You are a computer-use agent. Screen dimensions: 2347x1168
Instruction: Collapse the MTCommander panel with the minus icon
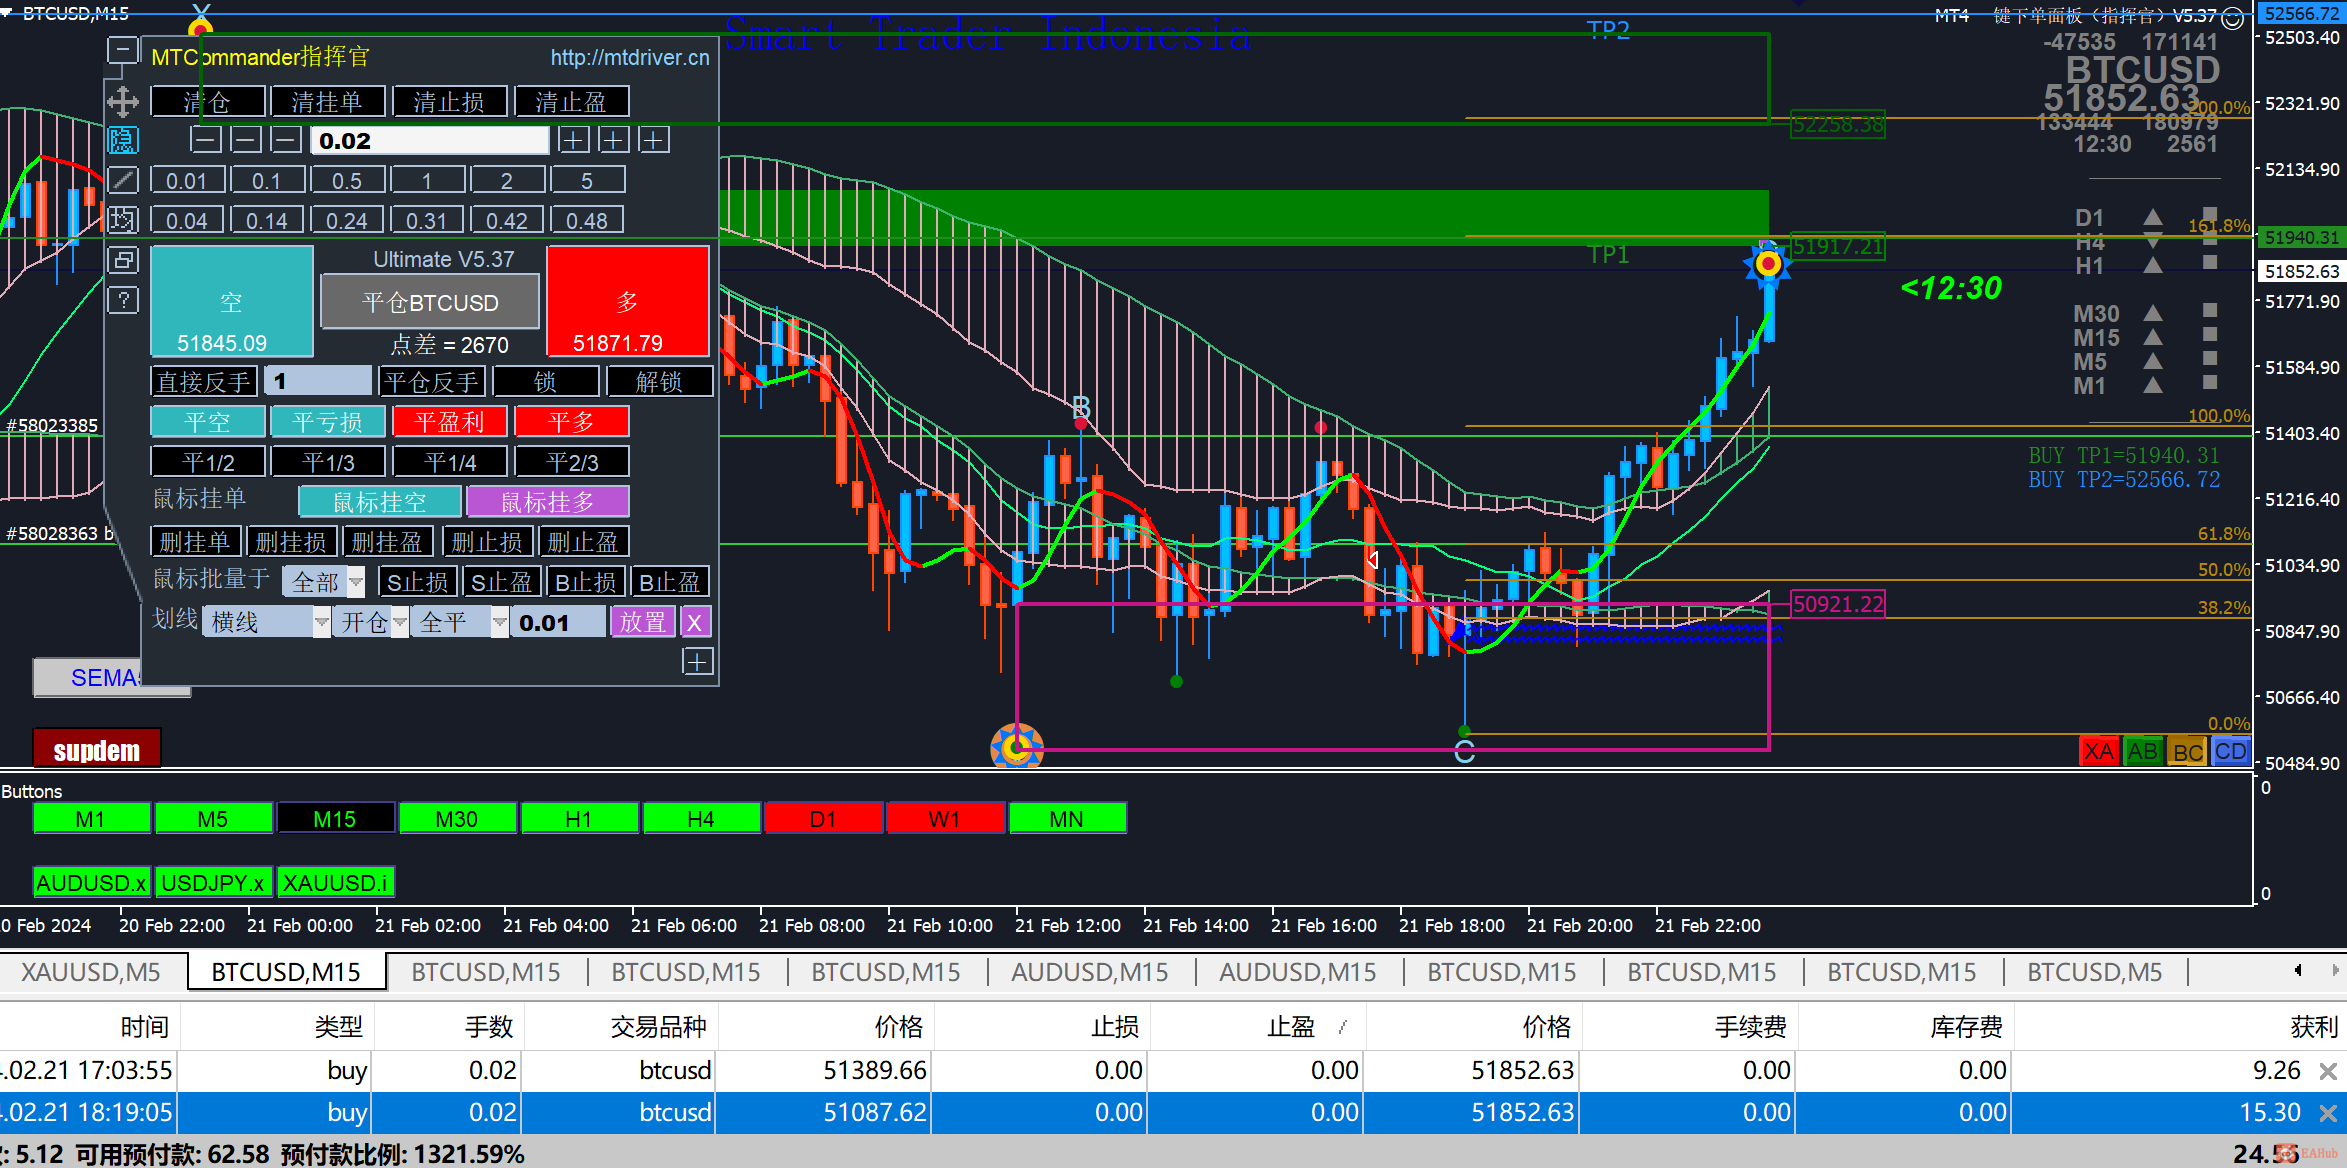(122, 50)
